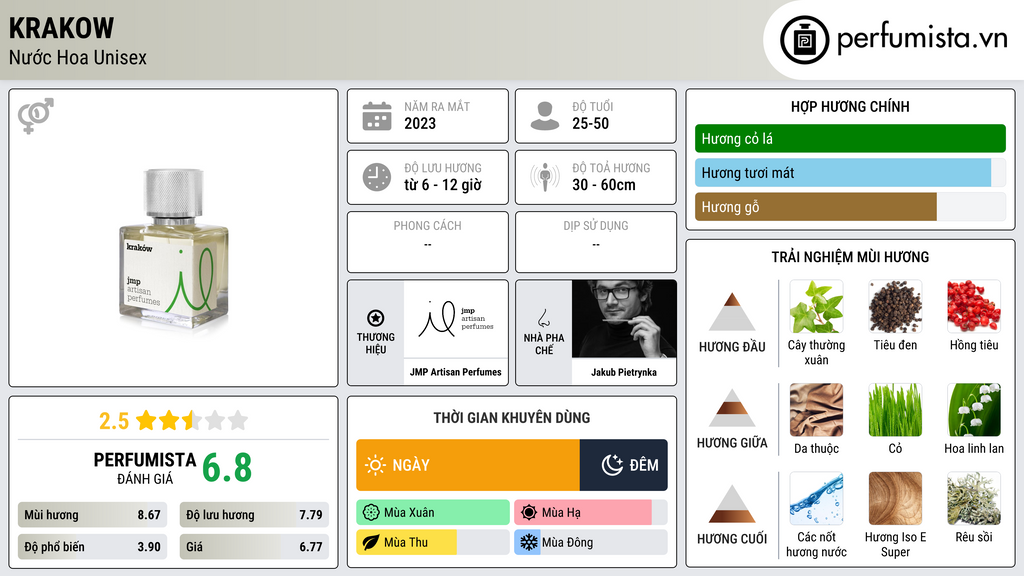Click the Jakub Pietrynka name link

624,372
